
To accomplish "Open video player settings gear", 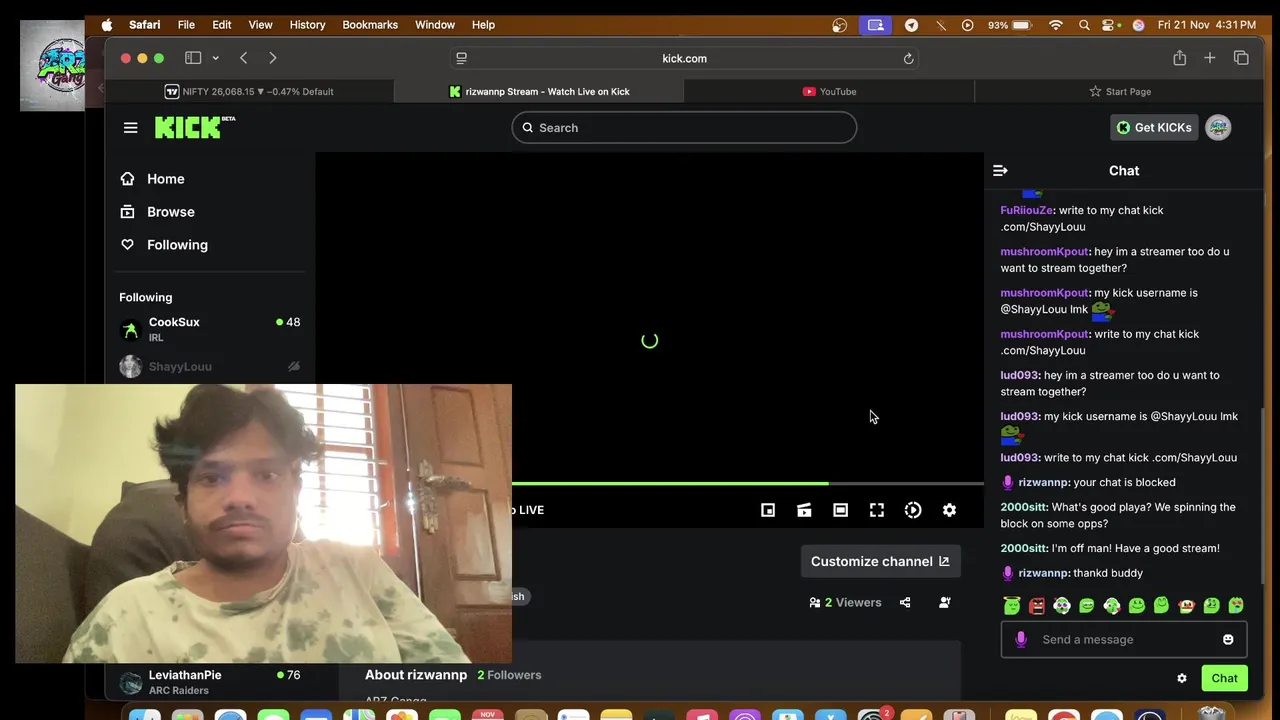I will click(949, 510).
